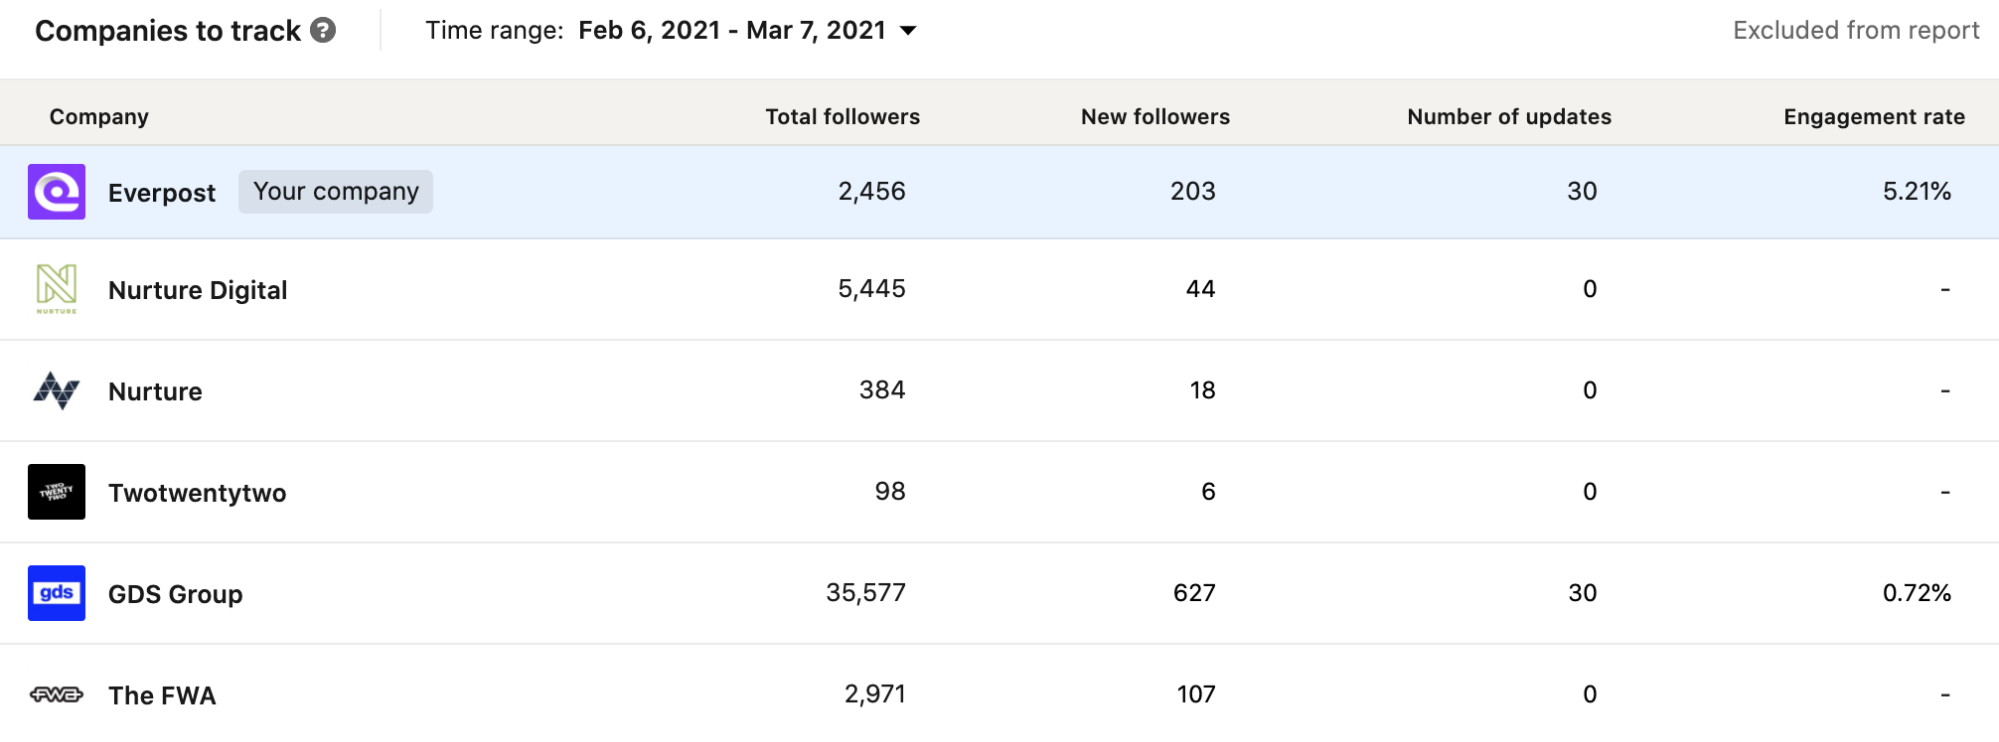The image size is (1999, 742).
Task: Click GDS Group total followers 35,577
Action: point(866,593)
